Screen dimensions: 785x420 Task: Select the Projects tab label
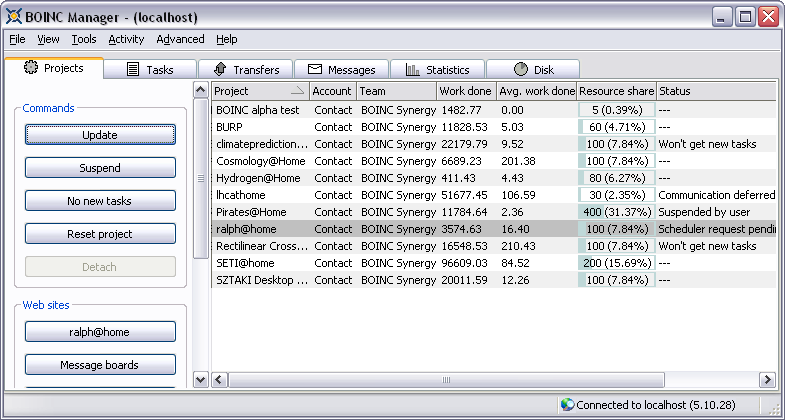click(x=64, y=68)
